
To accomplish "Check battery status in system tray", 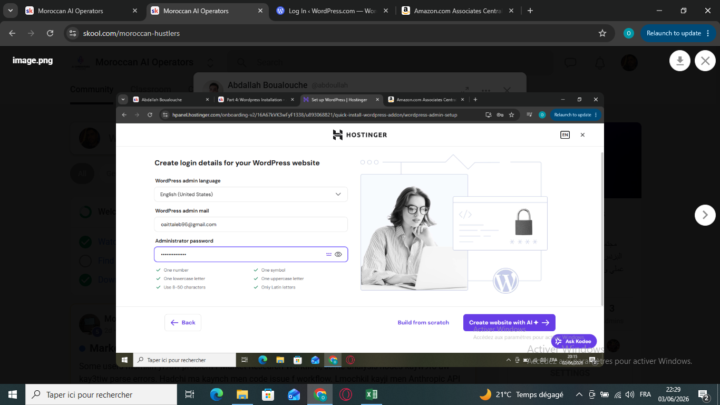I will click(x=605, y=394).
